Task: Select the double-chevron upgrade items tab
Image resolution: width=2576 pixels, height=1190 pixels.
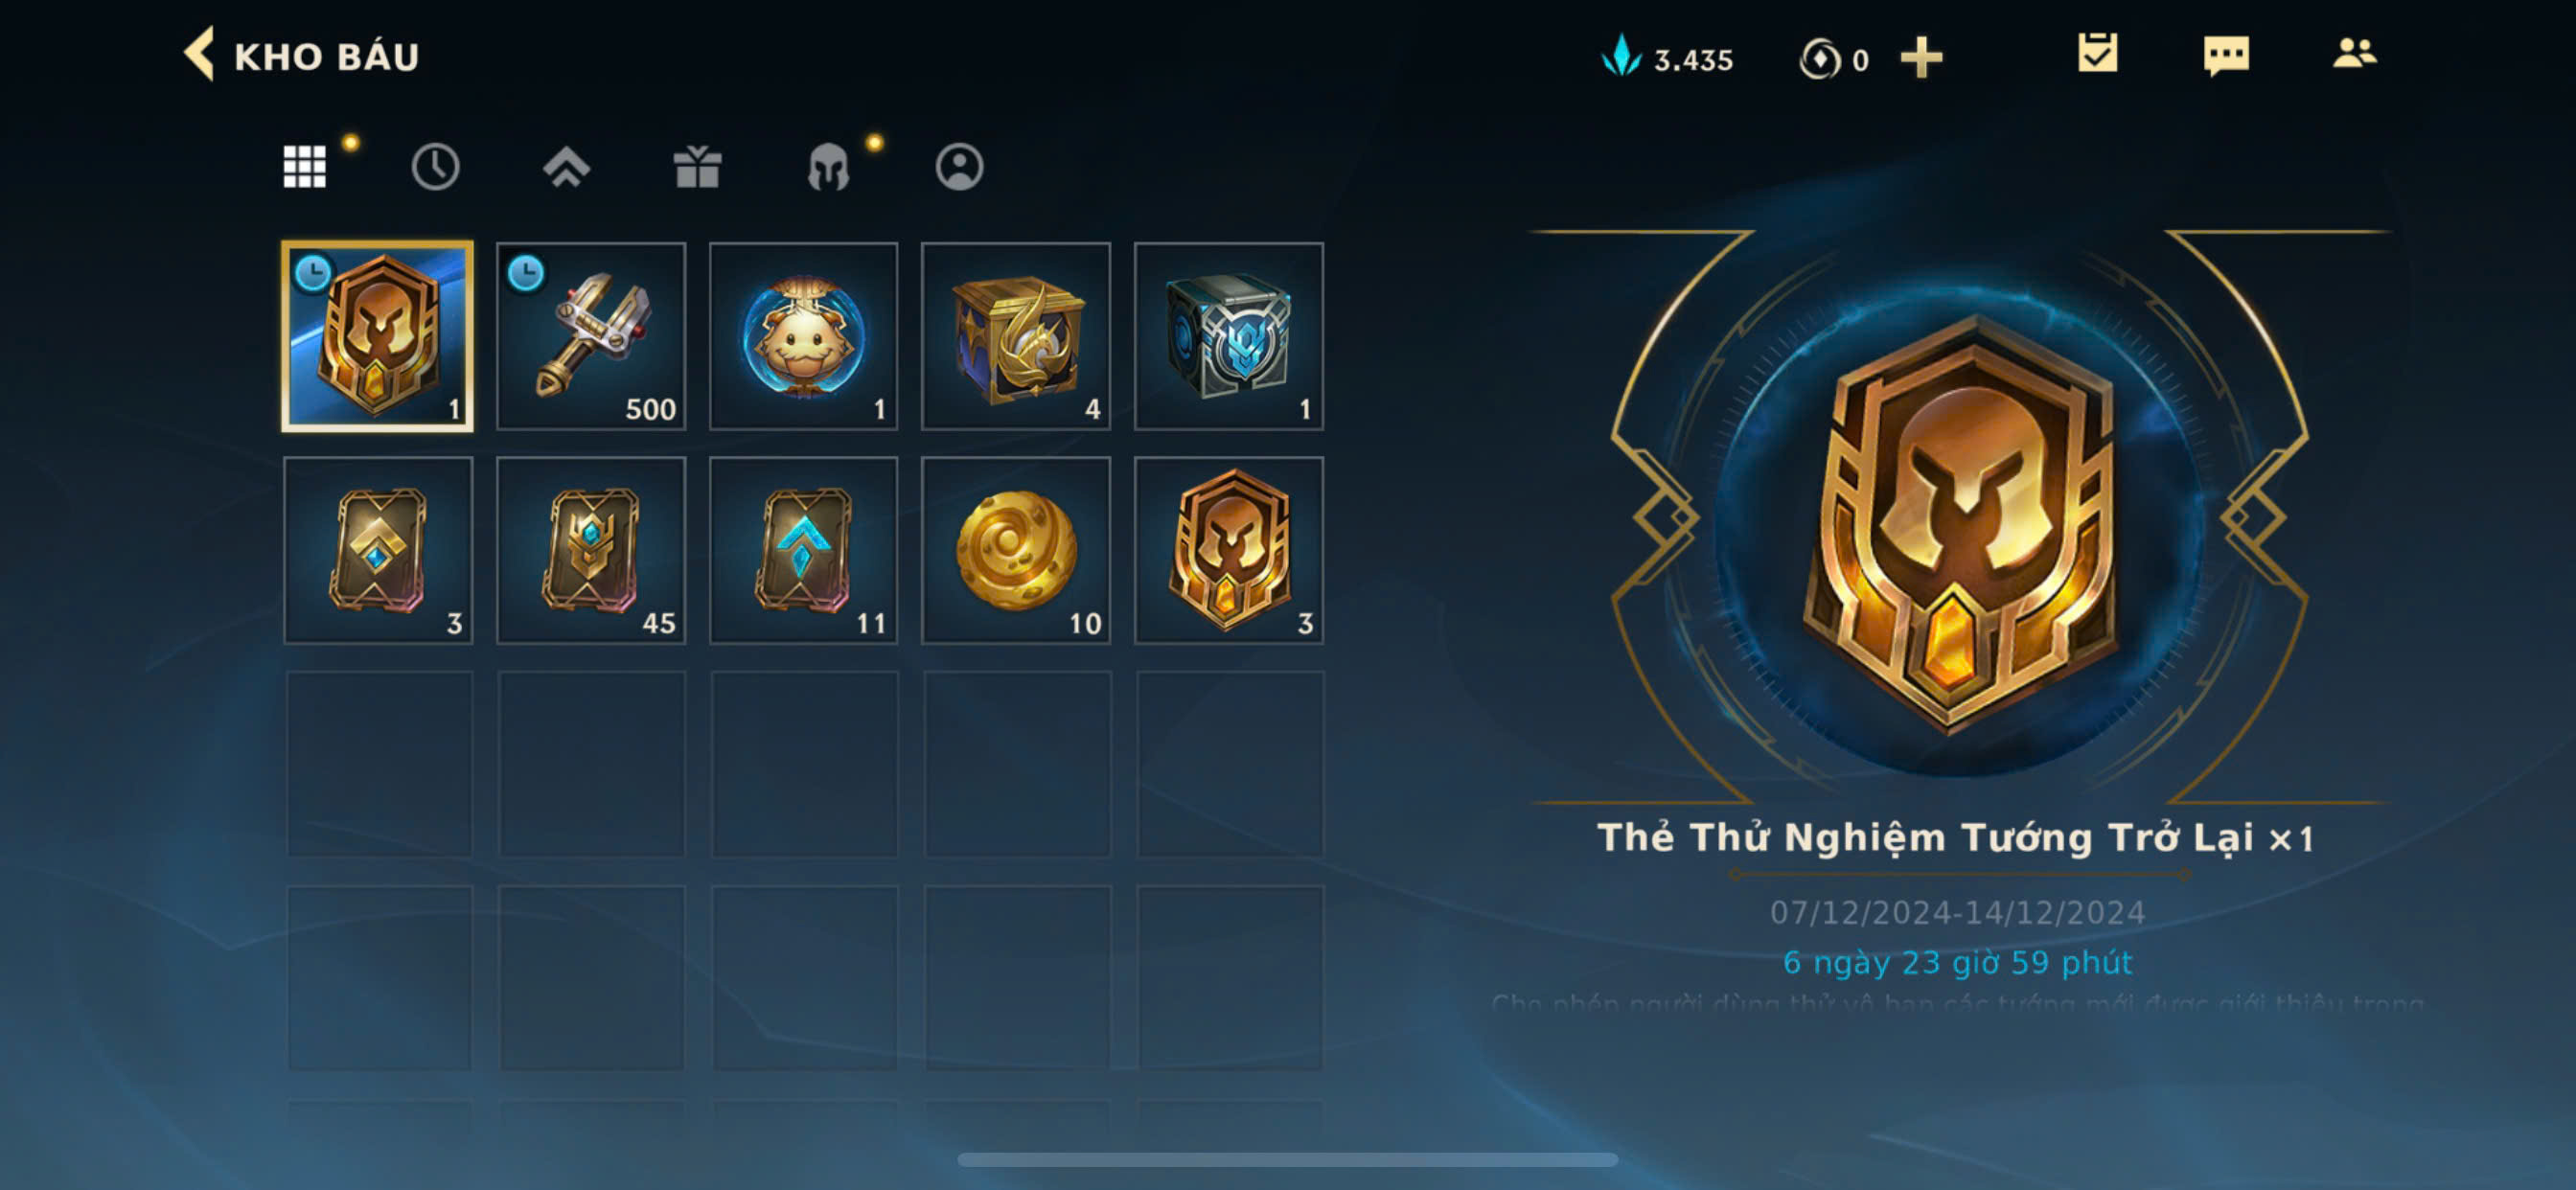Action: coord(566,166)
